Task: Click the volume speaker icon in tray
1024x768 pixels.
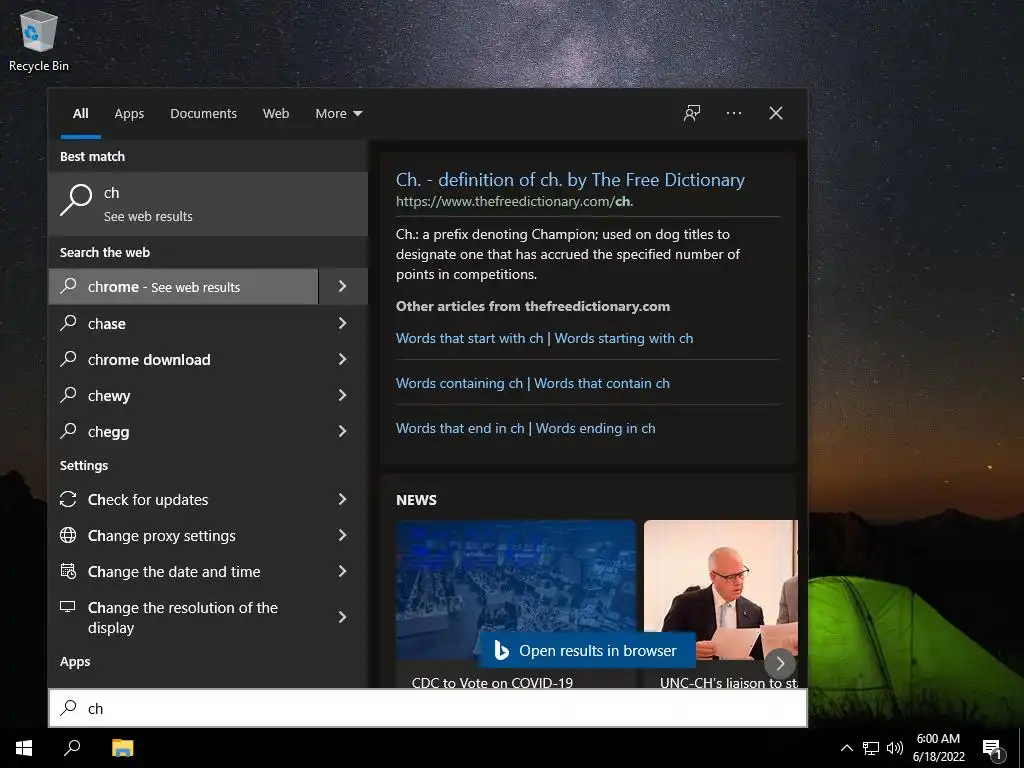Action: [x=895, y=748]
